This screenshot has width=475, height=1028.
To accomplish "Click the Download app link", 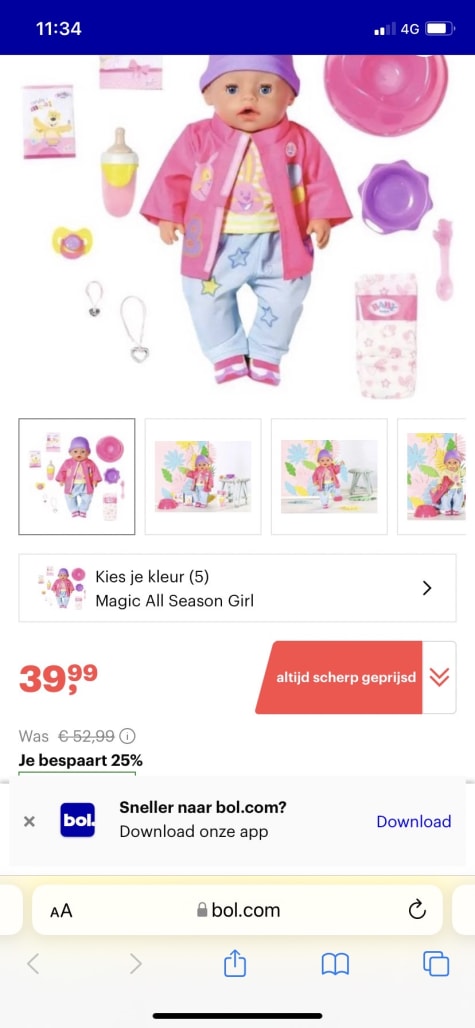I will [413, 821].
